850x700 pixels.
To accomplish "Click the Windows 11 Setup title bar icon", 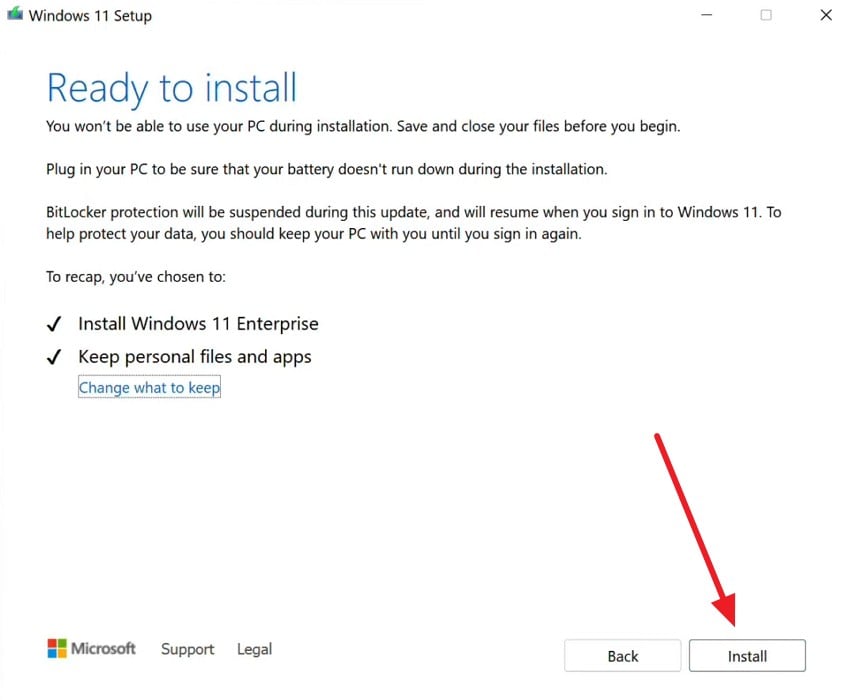I will tap(15, 15).
